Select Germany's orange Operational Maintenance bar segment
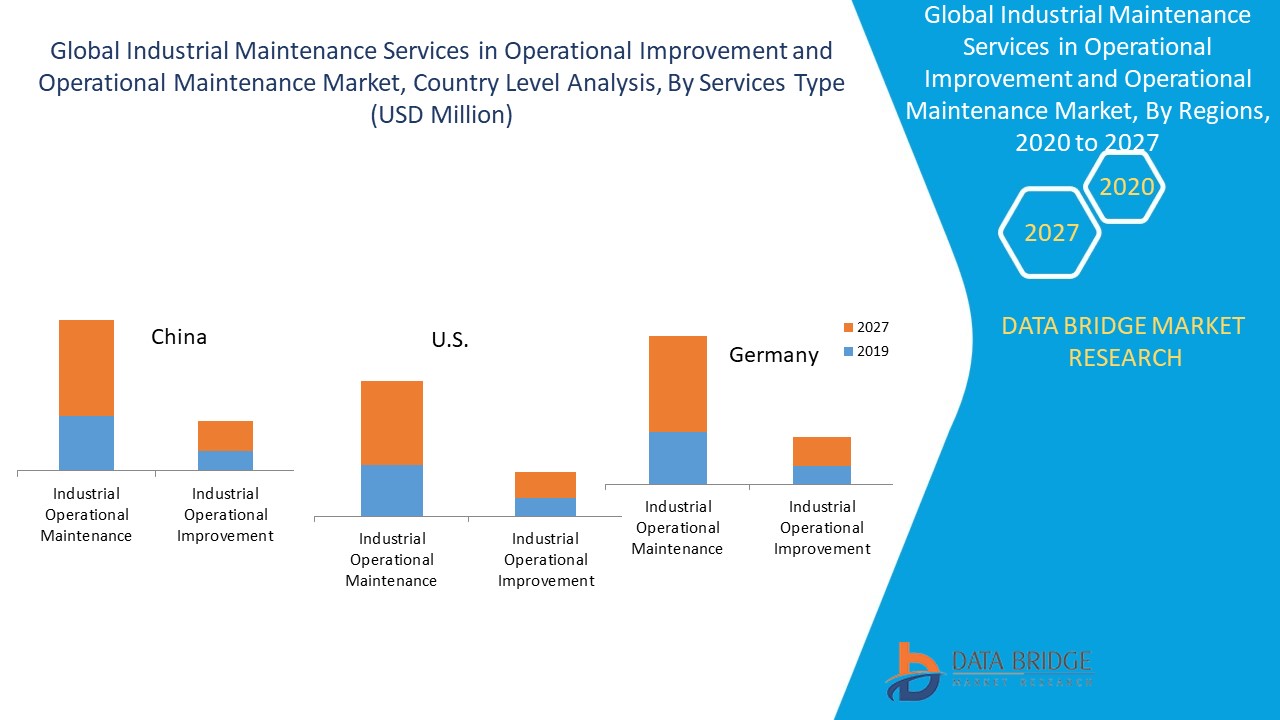 (x=677, y=383)
